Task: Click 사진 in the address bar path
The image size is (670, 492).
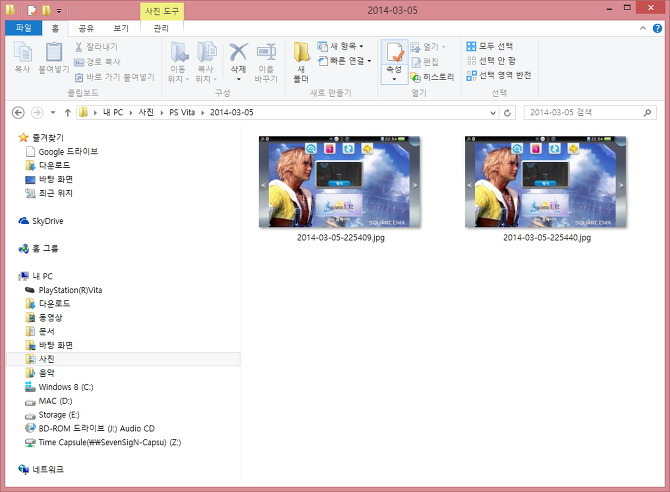Action: point(146,112)
